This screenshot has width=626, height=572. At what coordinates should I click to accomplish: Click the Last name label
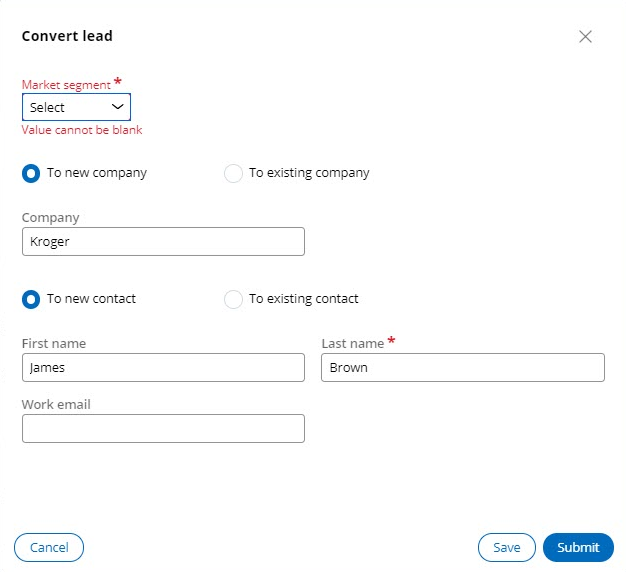pyautogui.click(x=352, y=343)
